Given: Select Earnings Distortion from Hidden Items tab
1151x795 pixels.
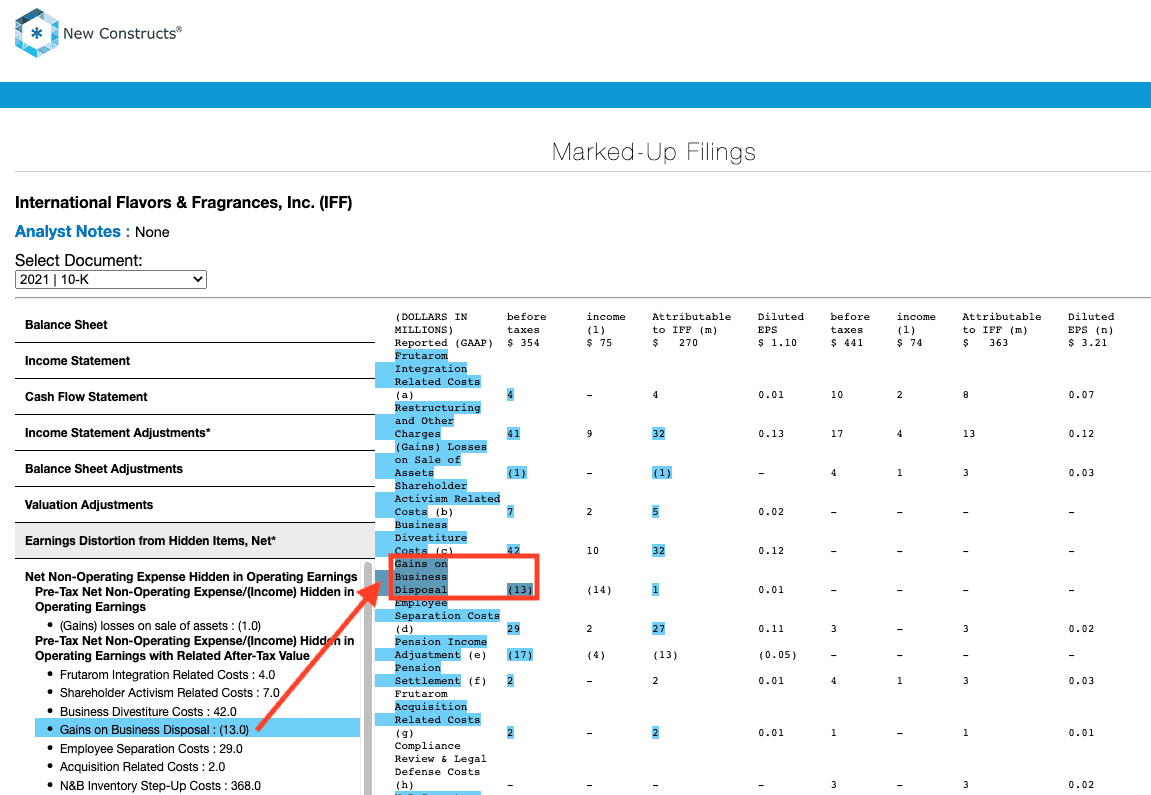Looking at the screenshot, I should [195, 540].
